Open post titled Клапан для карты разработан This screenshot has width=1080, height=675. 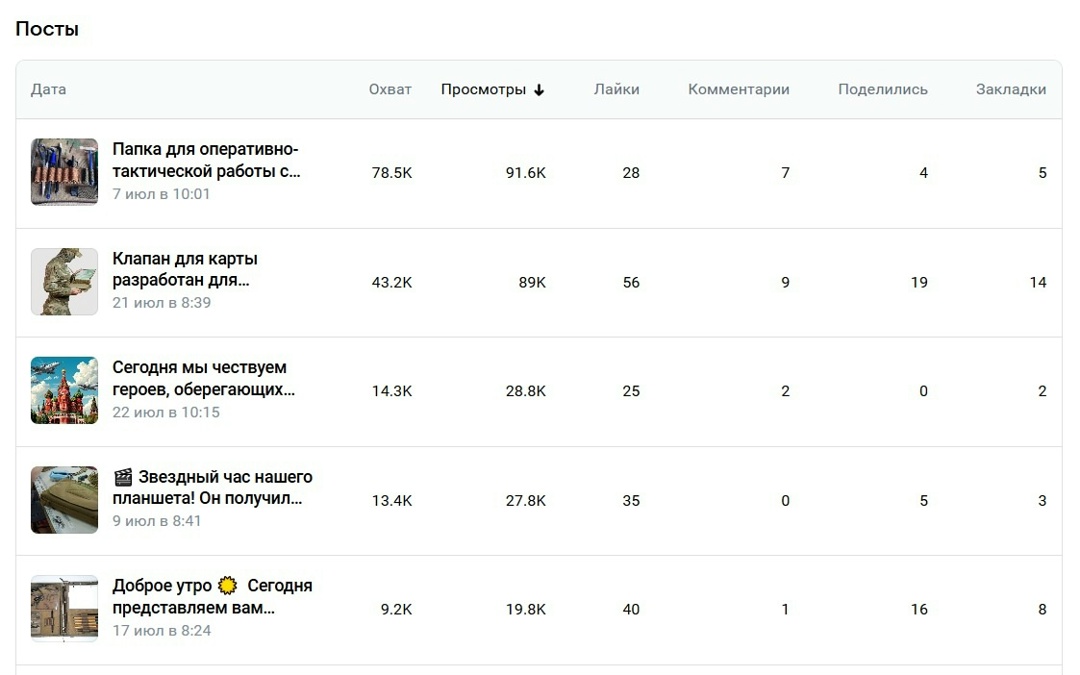tap(185, 269)
